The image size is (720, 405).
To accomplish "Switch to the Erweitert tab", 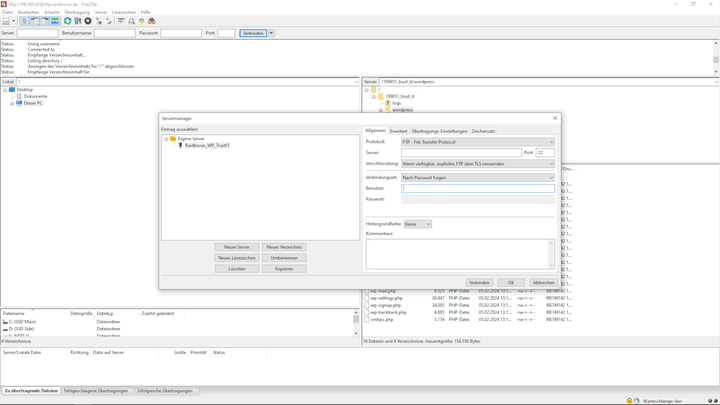I will tap(398, 131).
